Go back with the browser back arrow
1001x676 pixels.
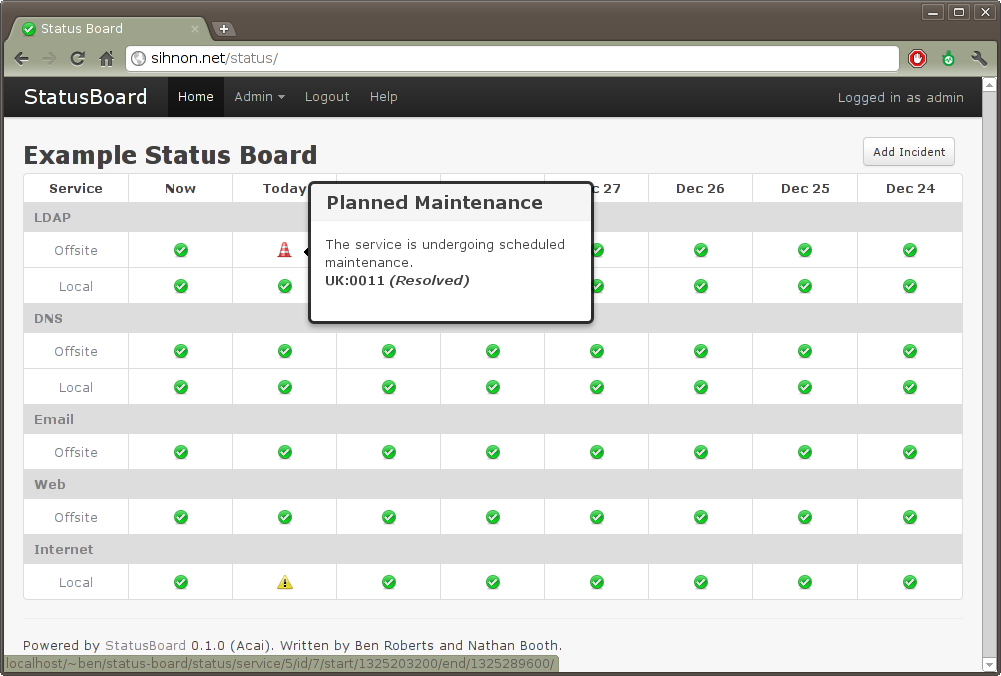click(x=21, y=59)
